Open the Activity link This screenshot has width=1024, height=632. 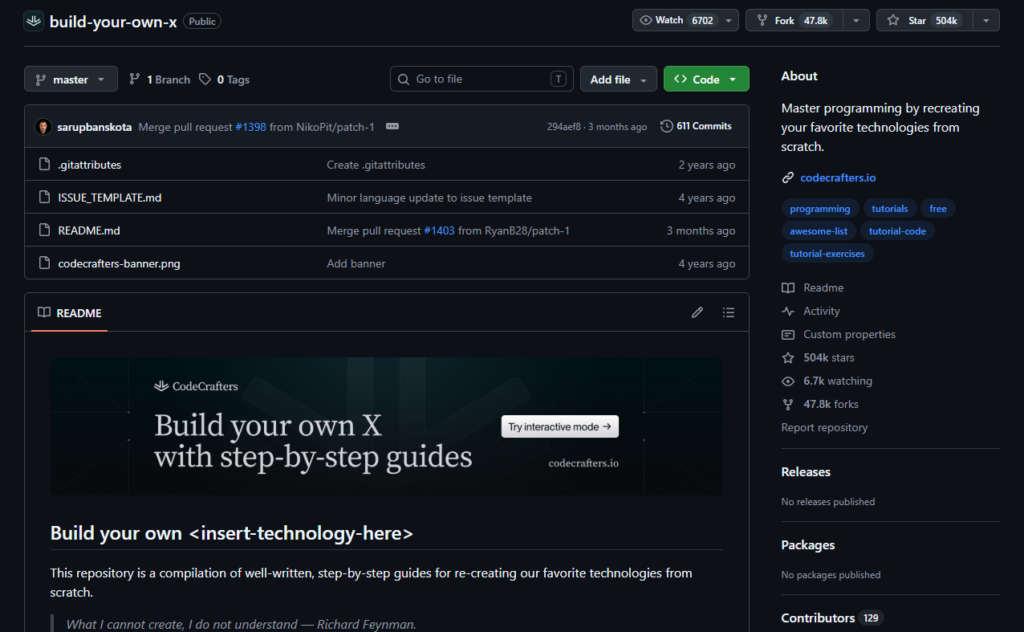point(821,311)
